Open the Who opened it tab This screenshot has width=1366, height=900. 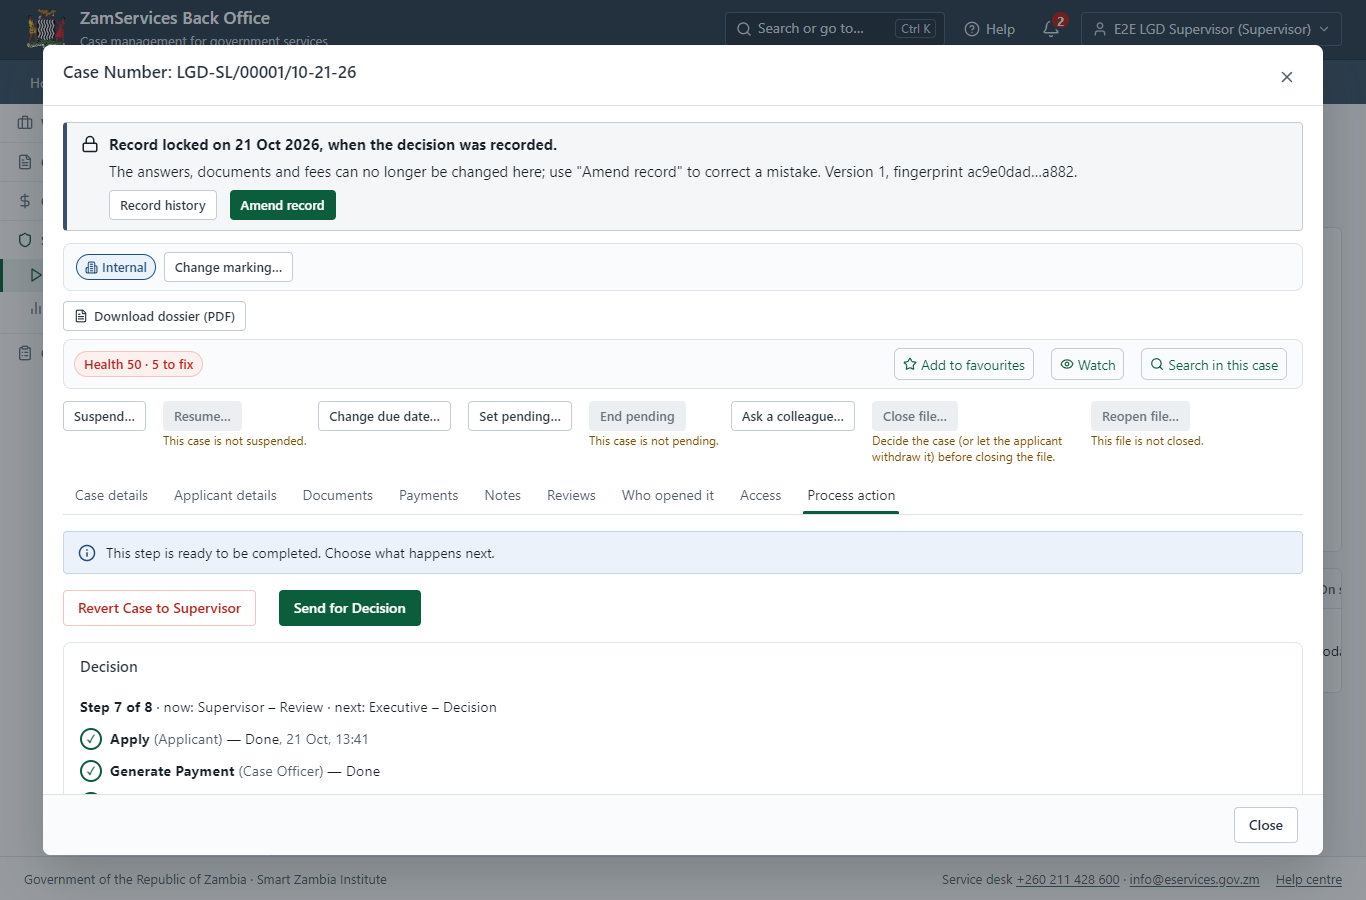point(668,495)
